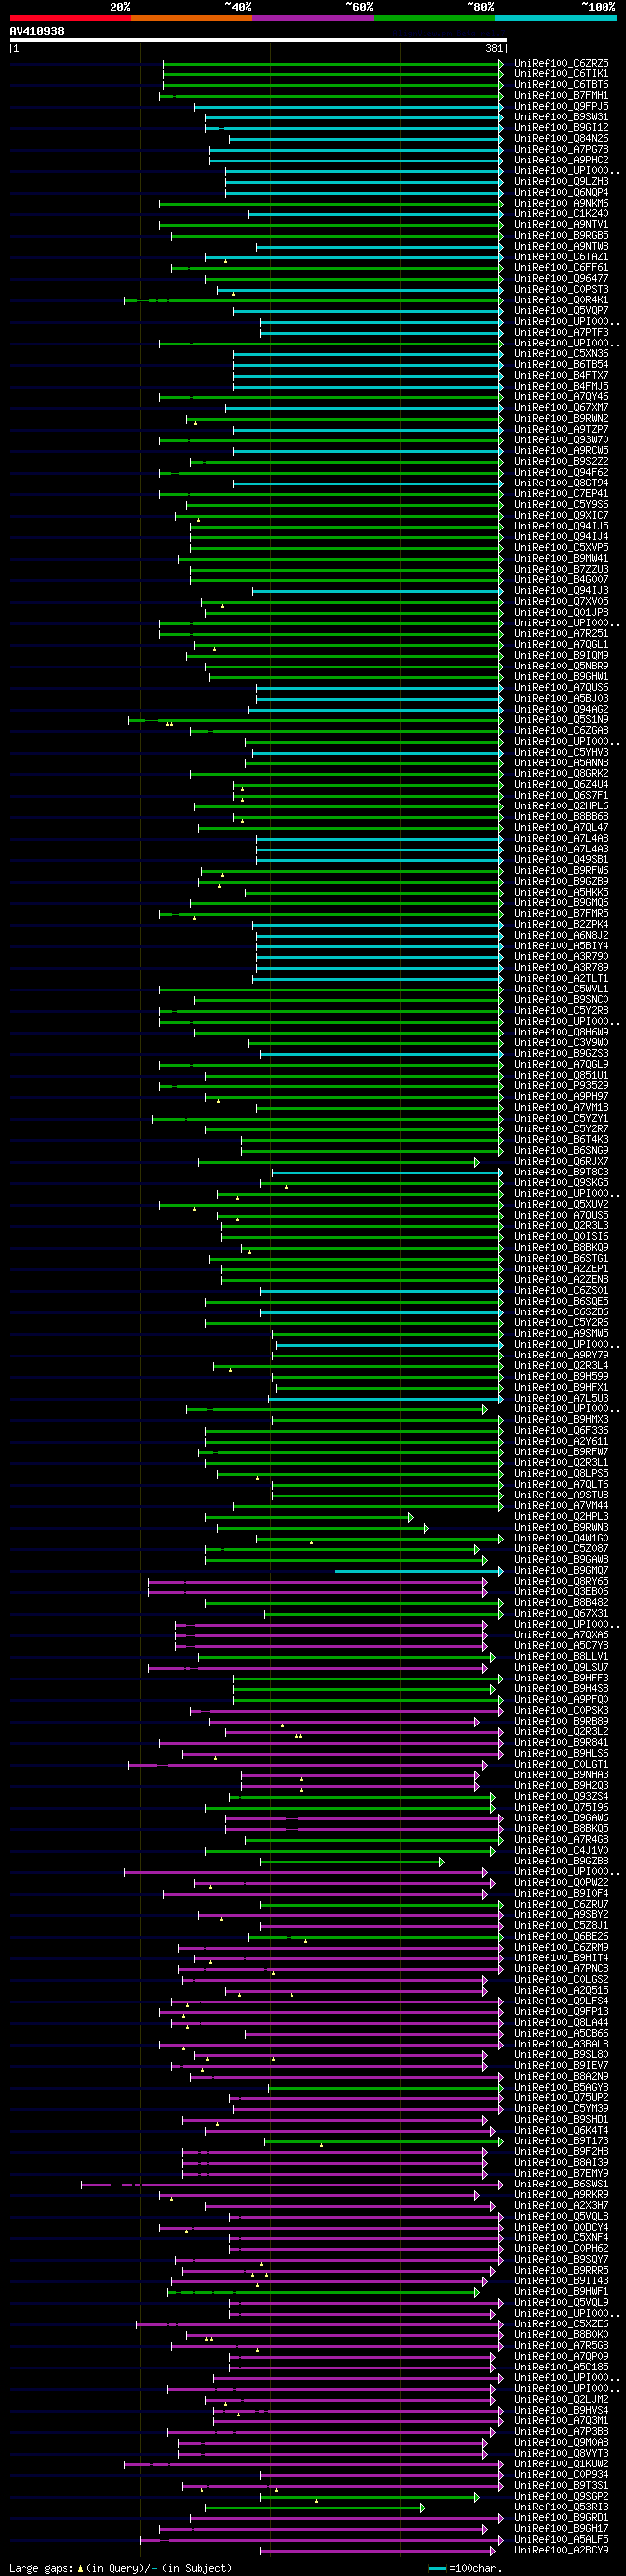Viewport: 626px width, 2576px height.
Task: Open hit UniRef100_B7FMH1
Action: click(x=561, y=96)
